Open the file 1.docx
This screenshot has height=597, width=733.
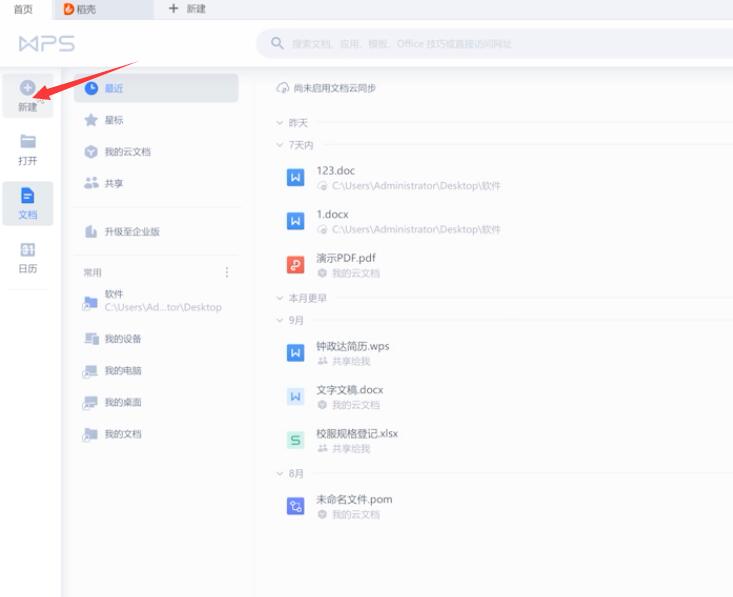tap(332, 215)
